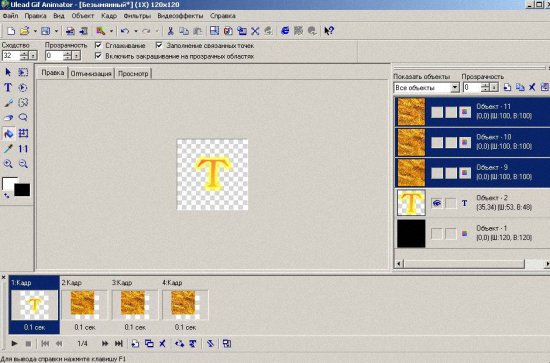This screenshot has width=550, height=363.
Task: Select the Text tool T
Action: (x=8, y=87)
